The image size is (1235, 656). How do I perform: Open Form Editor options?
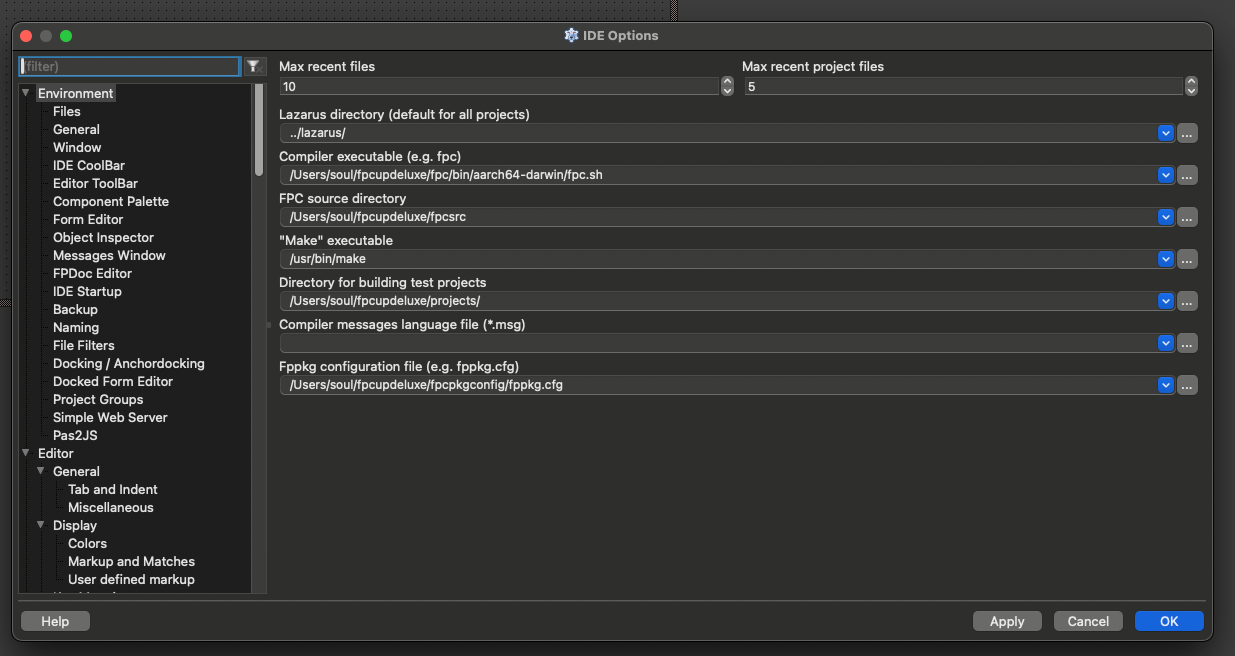tap(88, 219)
